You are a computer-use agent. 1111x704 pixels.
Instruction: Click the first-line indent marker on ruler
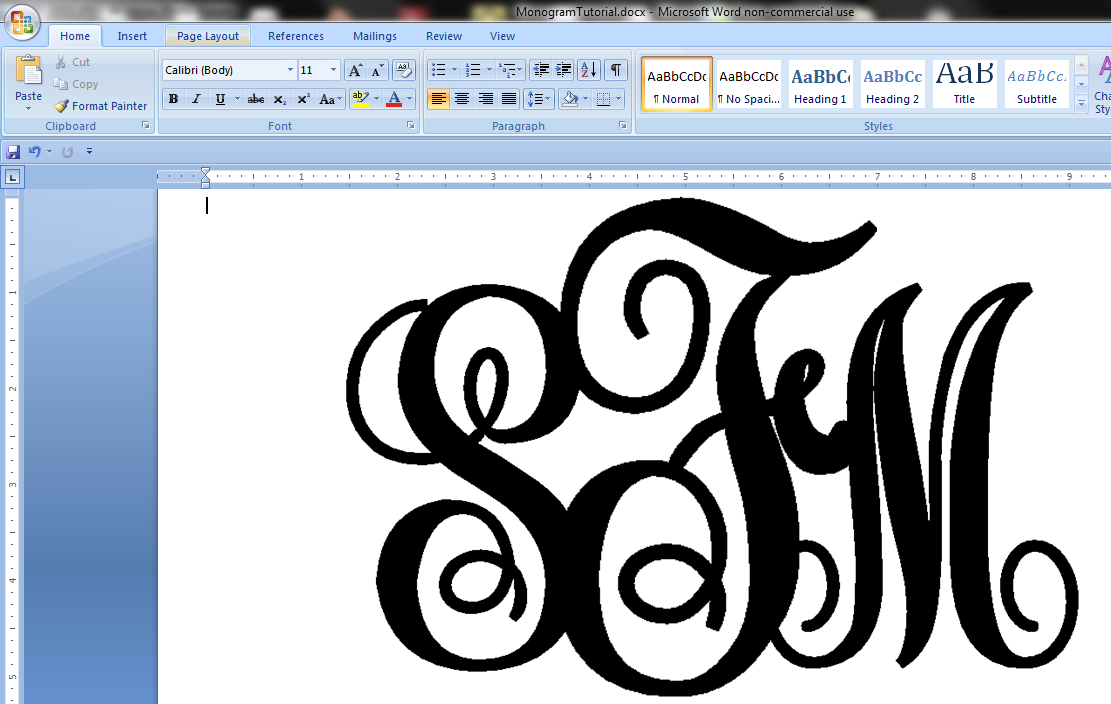pos(205,172)
